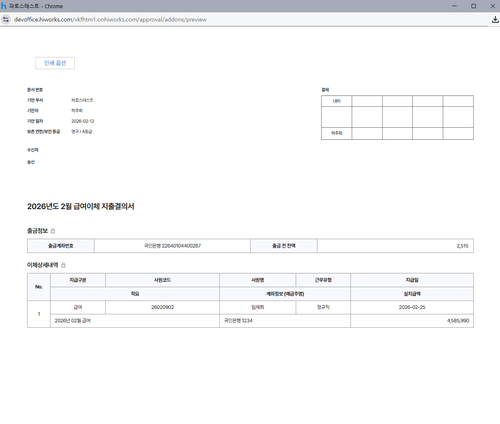This screenshot has height=424, width=500.
Task: Click the employee code 26020902
Action: pyautogui.click(x=162, y=307)
